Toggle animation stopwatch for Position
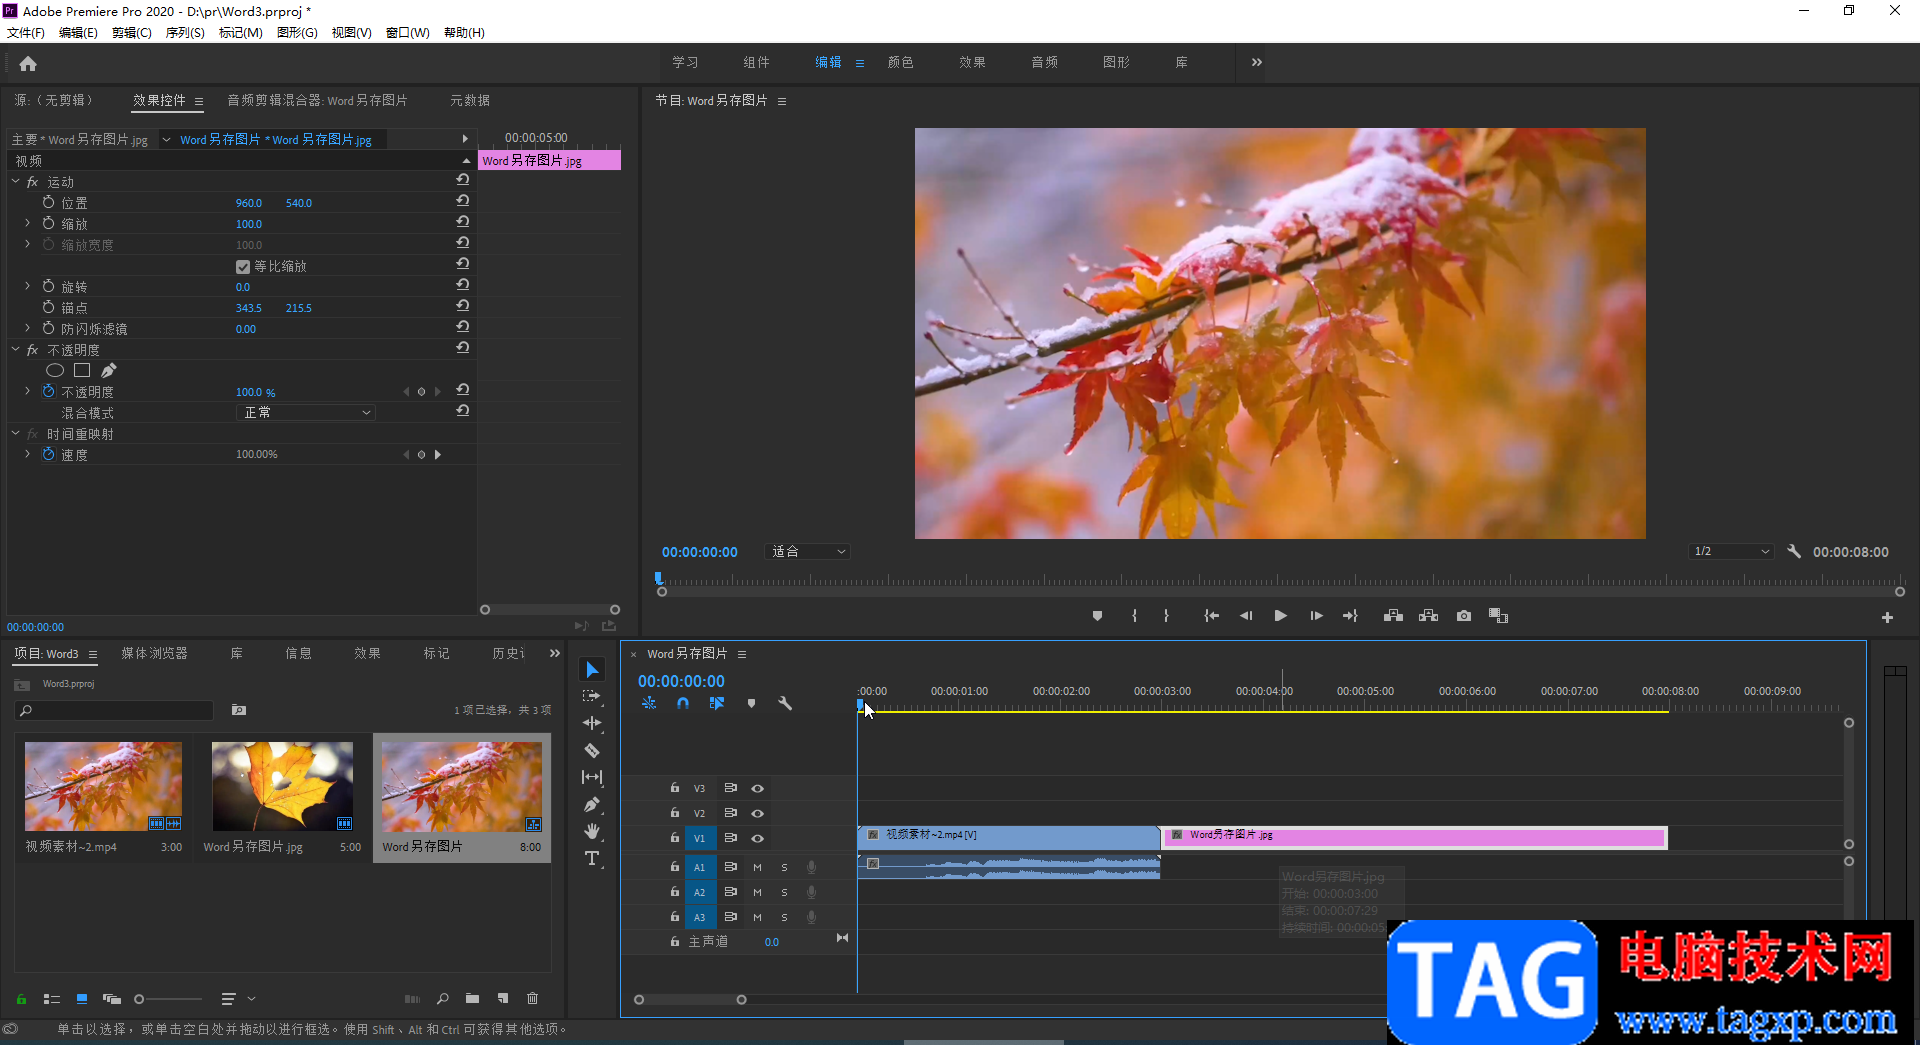Screen dimensions: 1920x1045 coord(48,202)
